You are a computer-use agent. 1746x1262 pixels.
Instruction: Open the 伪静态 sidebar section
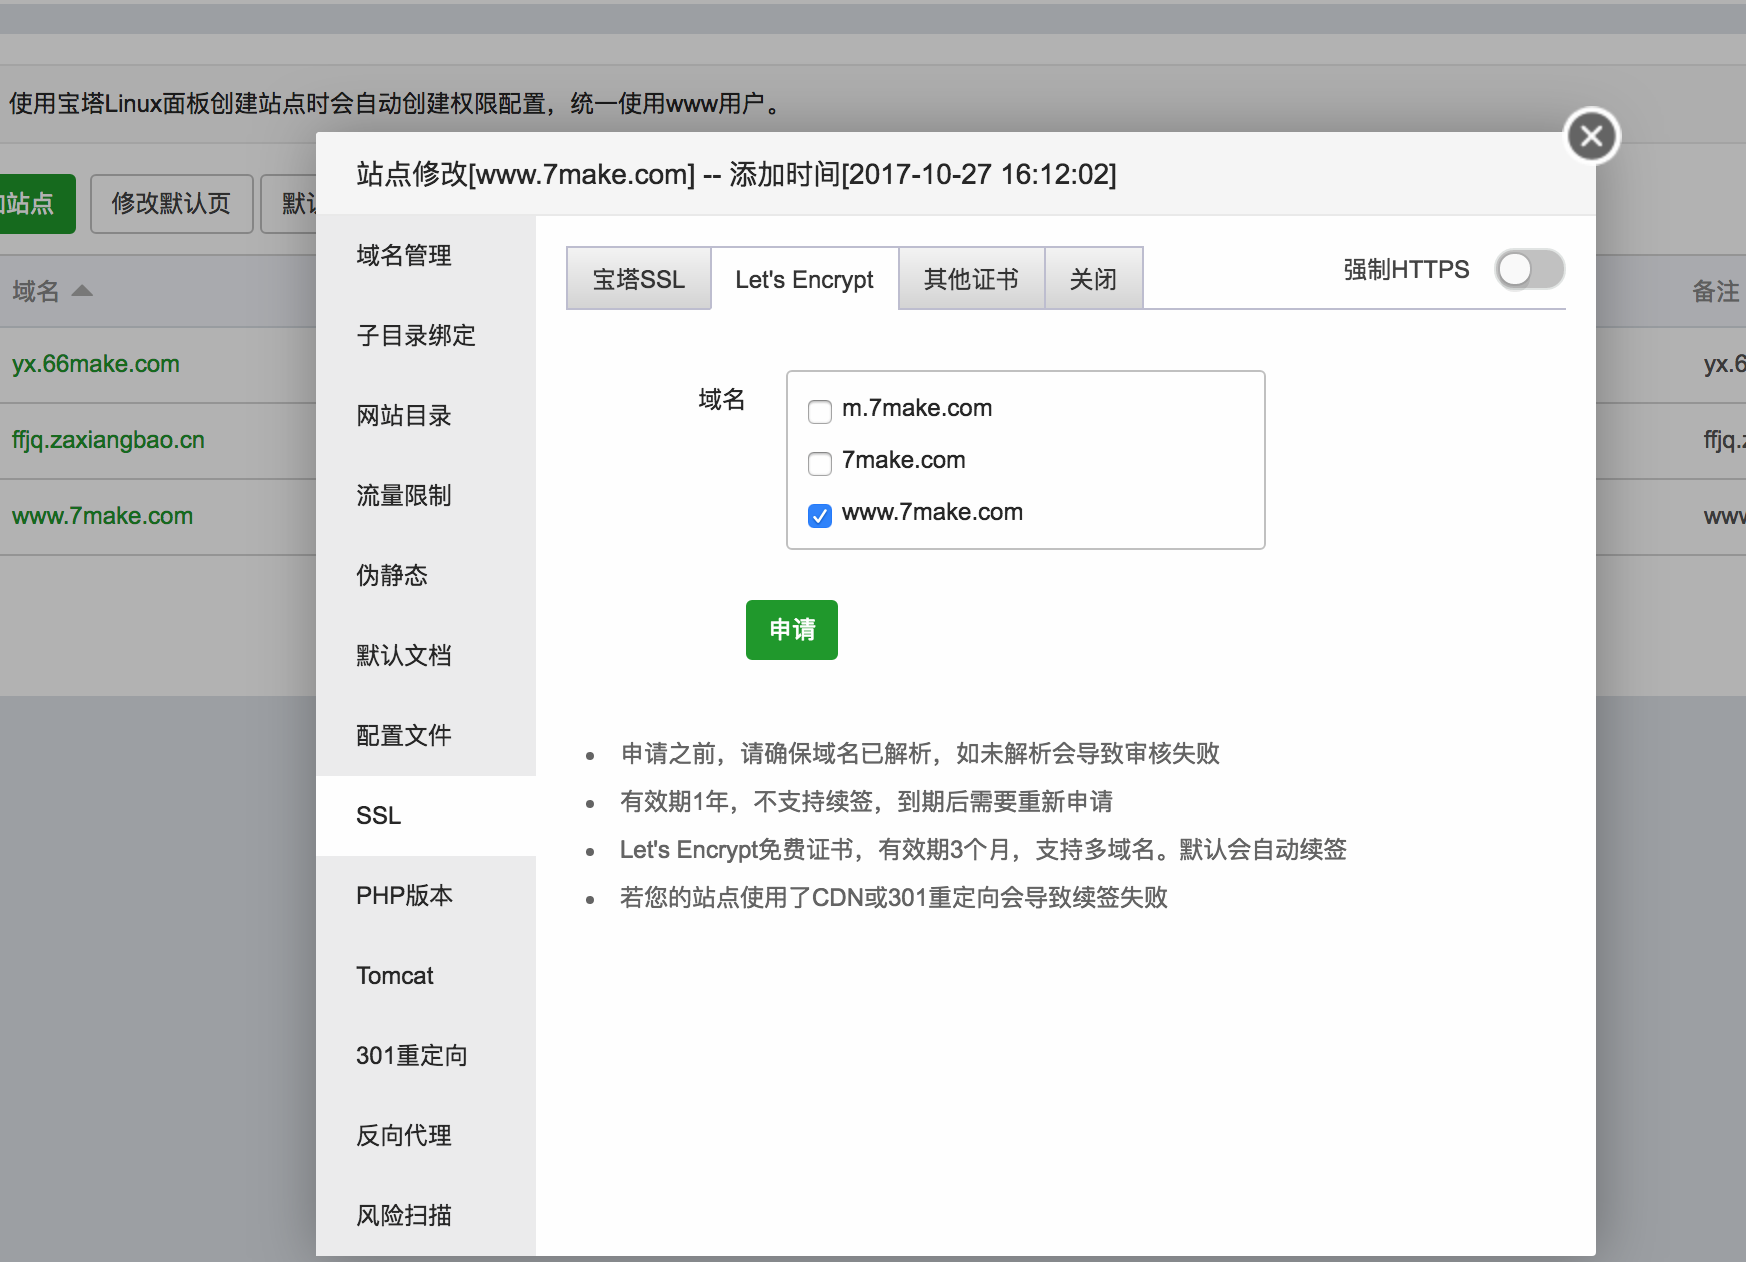coord(392,576)
